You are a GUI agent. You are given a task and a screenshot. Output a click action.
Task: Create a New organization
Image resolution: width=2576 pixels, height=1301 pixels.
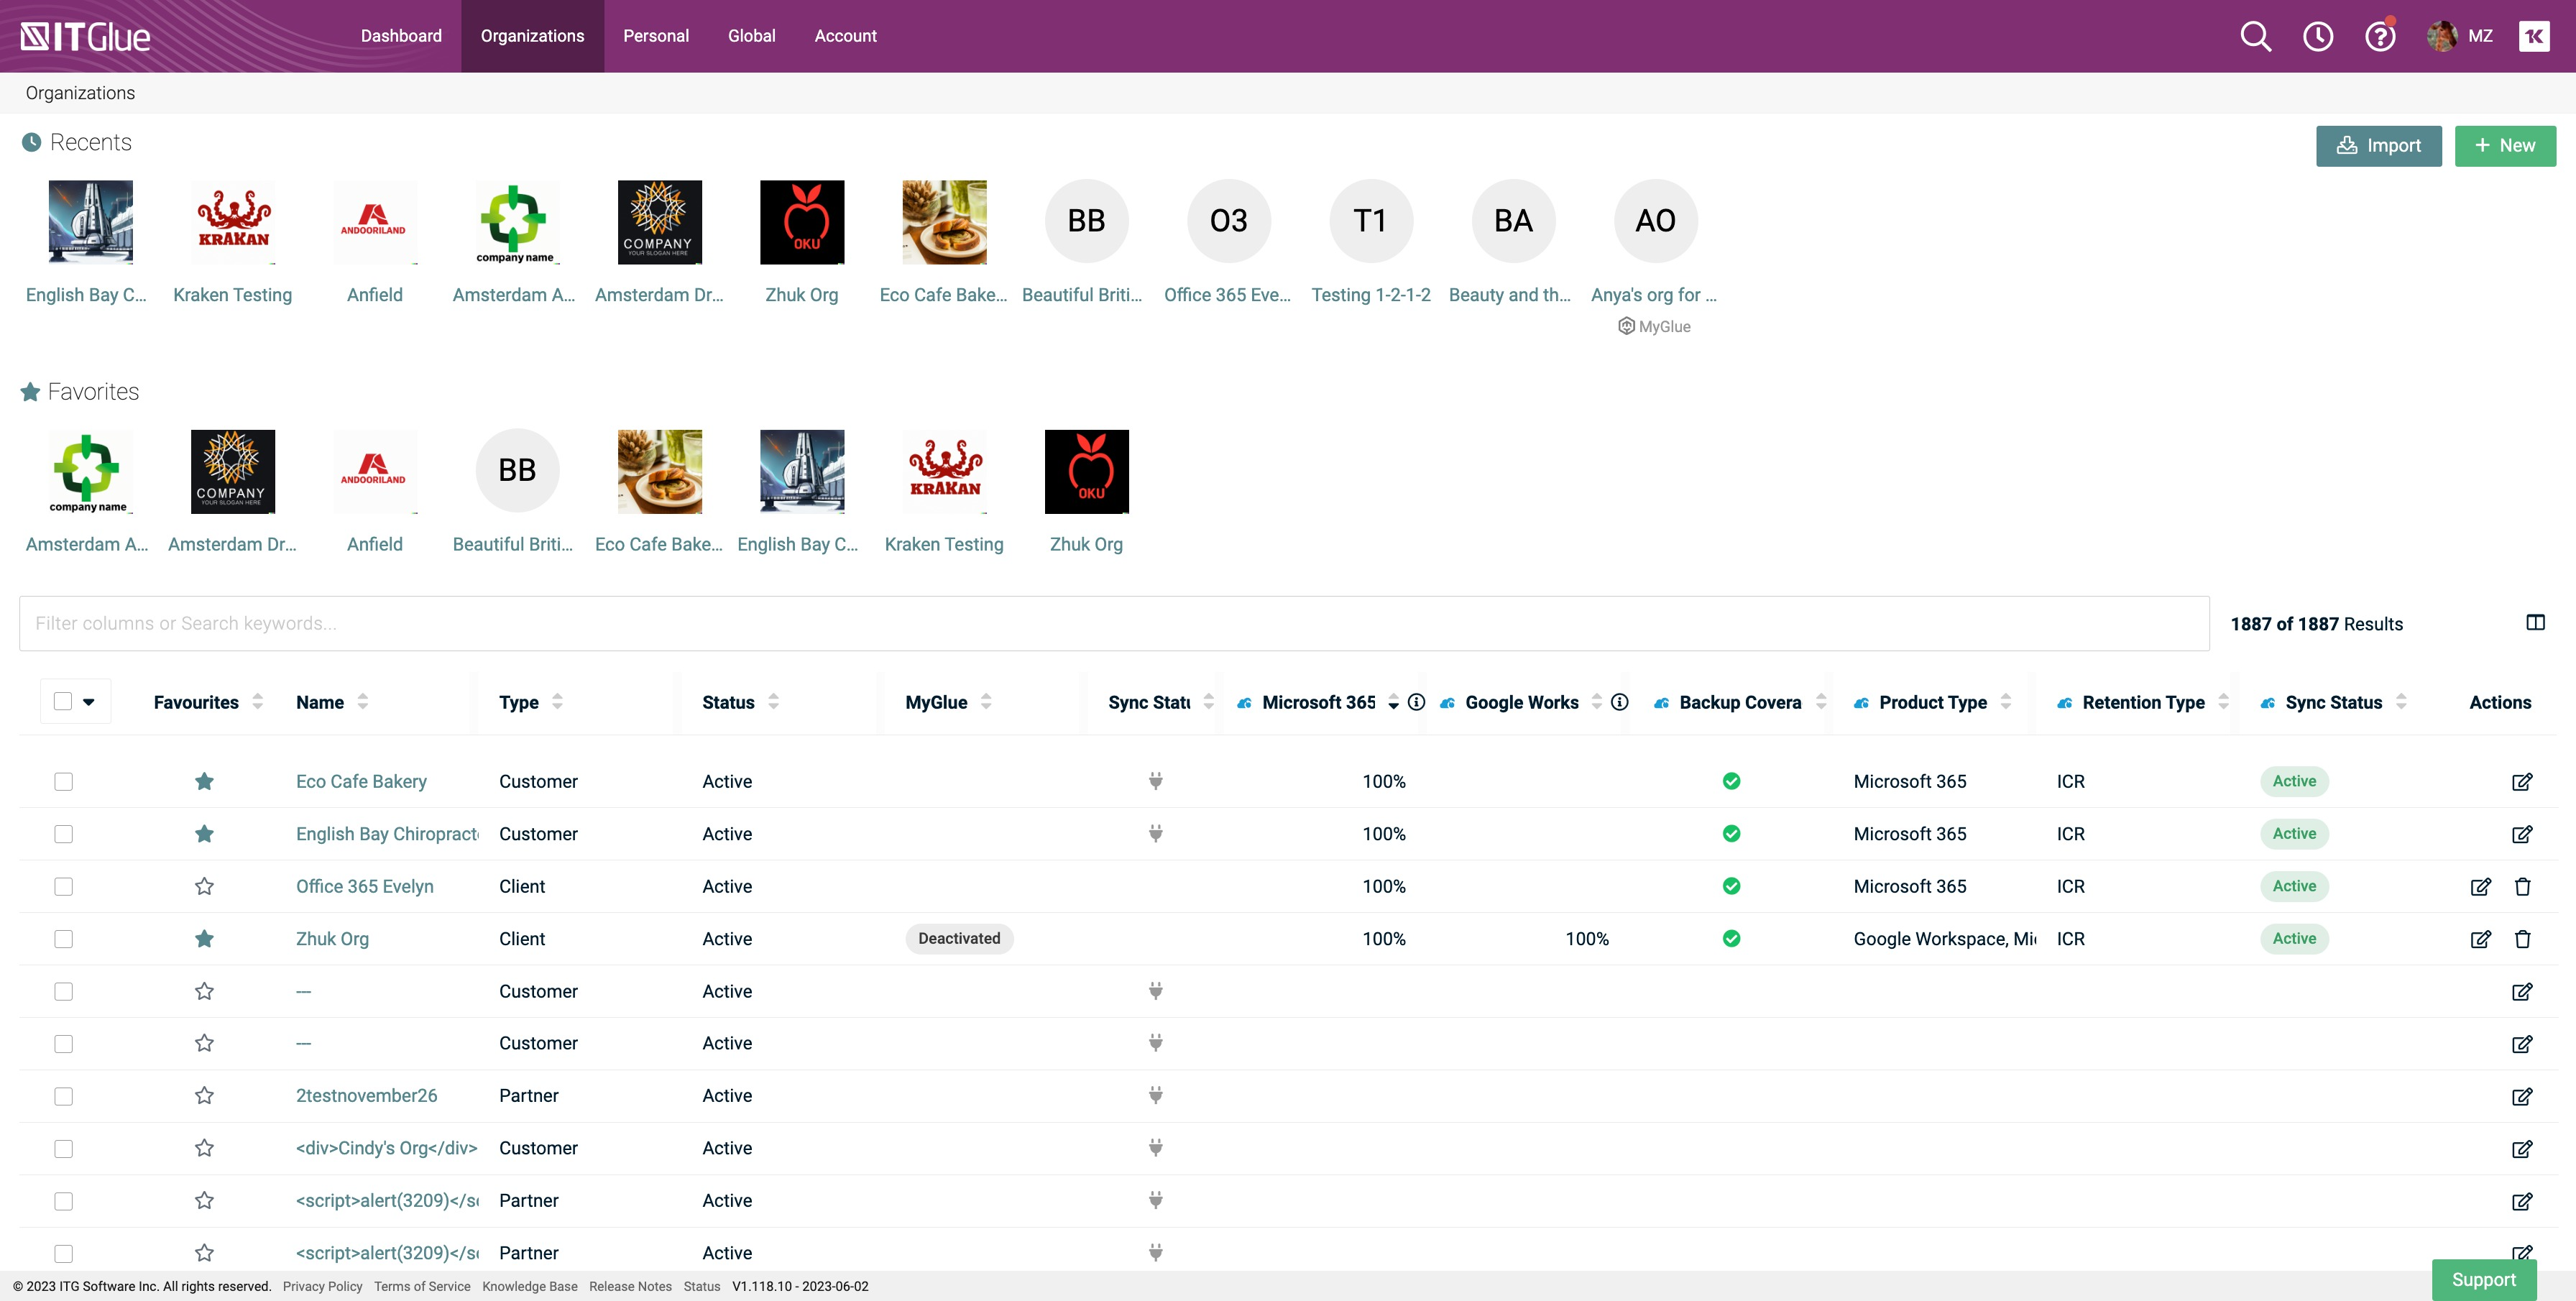2505,146
